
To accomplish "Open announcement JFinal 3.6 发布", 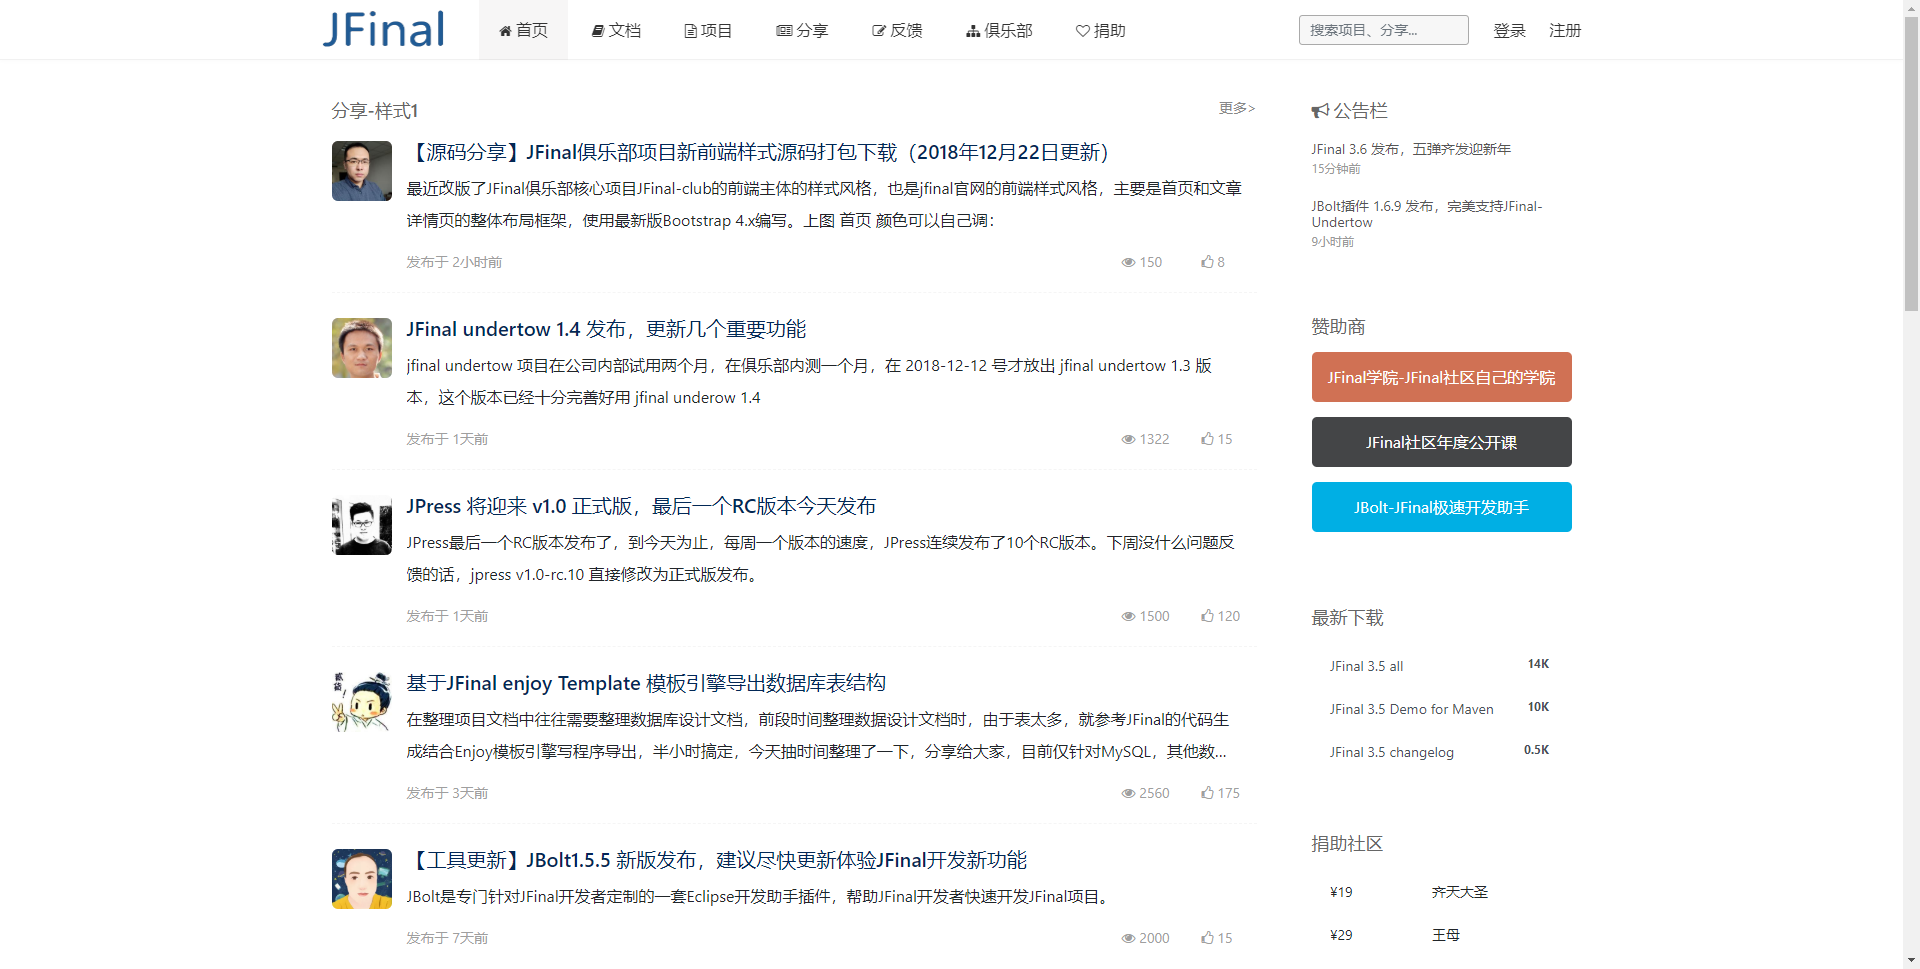I will (1411, 149).
